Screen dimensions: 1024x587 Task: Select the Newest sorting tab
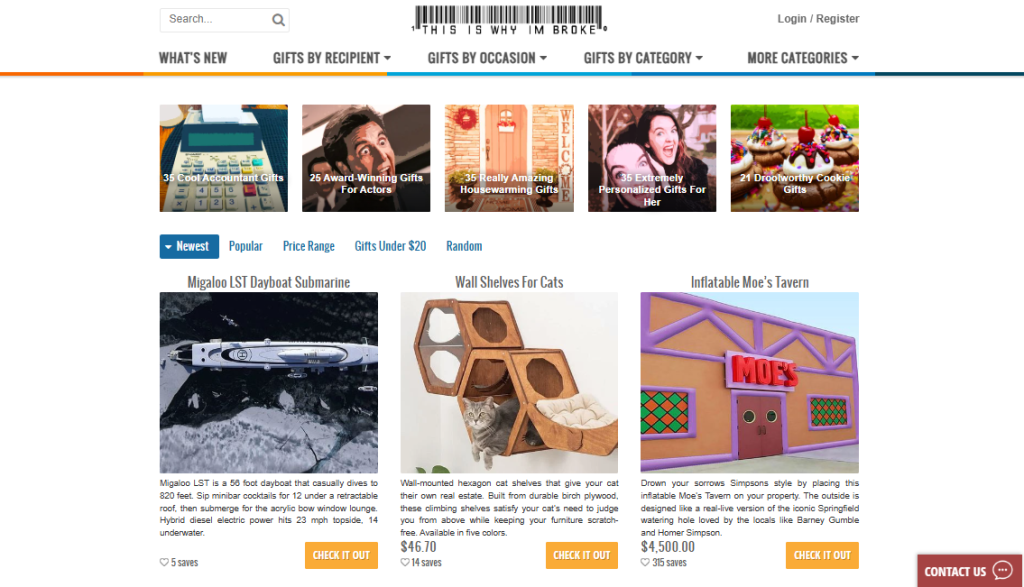coord(189,246)
